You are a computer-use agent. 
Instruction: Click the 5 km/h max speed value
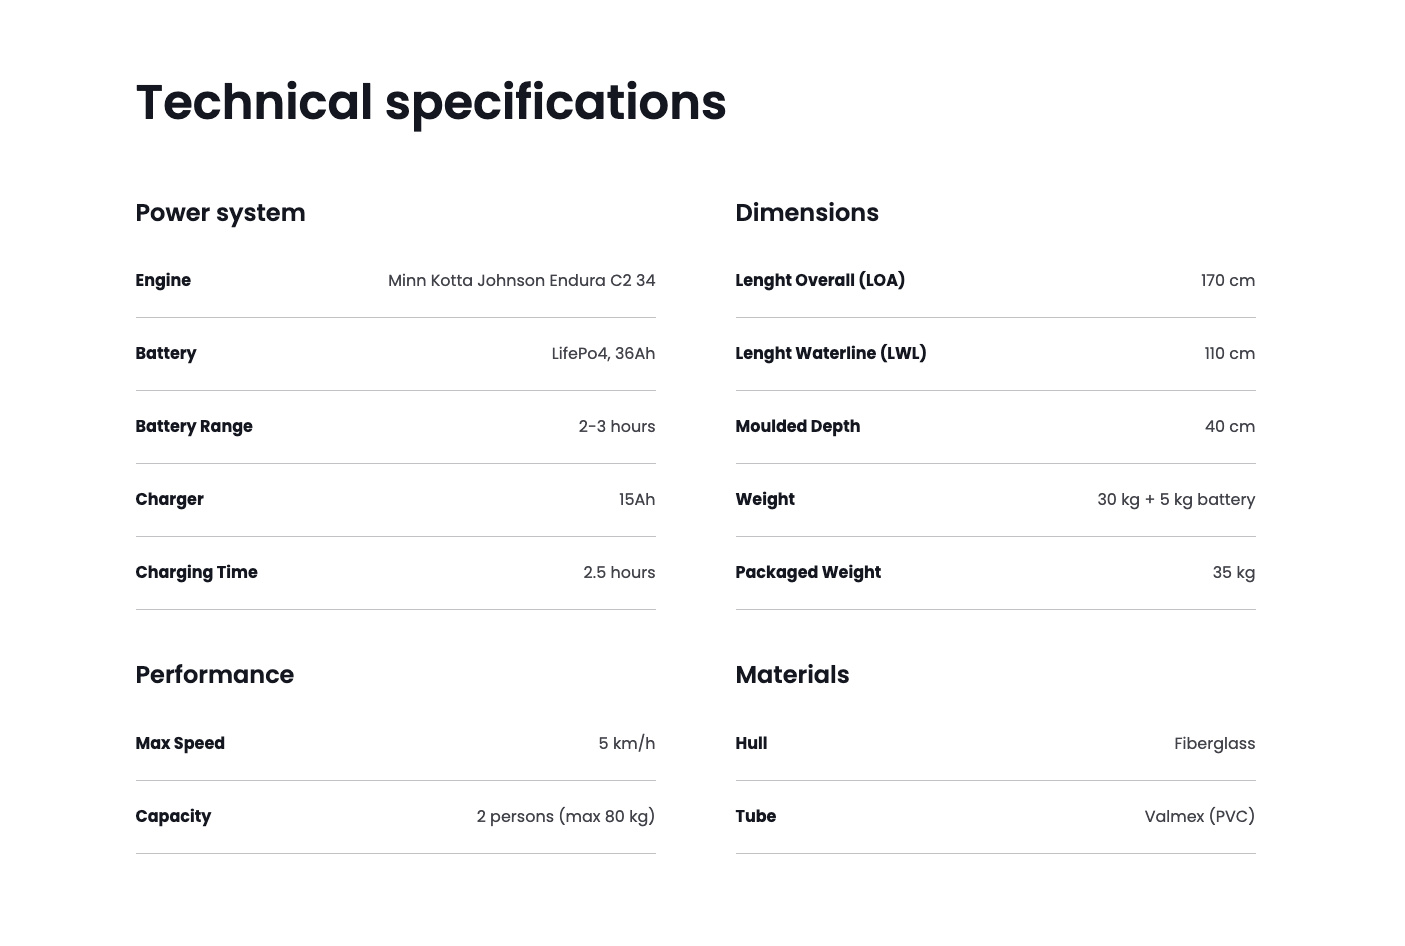click(626, 744)
